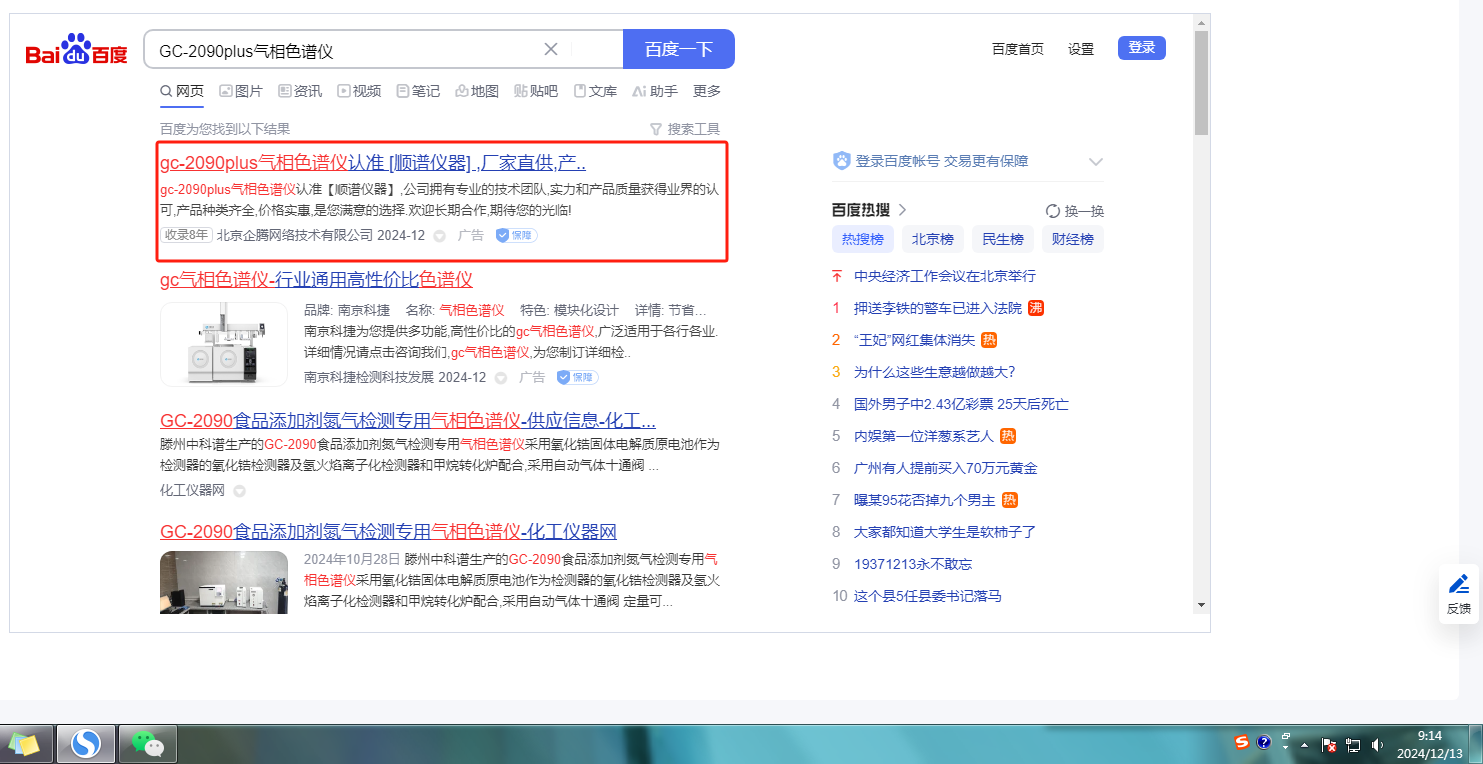Select the 网页 search tab

click(x=182, y=91)
